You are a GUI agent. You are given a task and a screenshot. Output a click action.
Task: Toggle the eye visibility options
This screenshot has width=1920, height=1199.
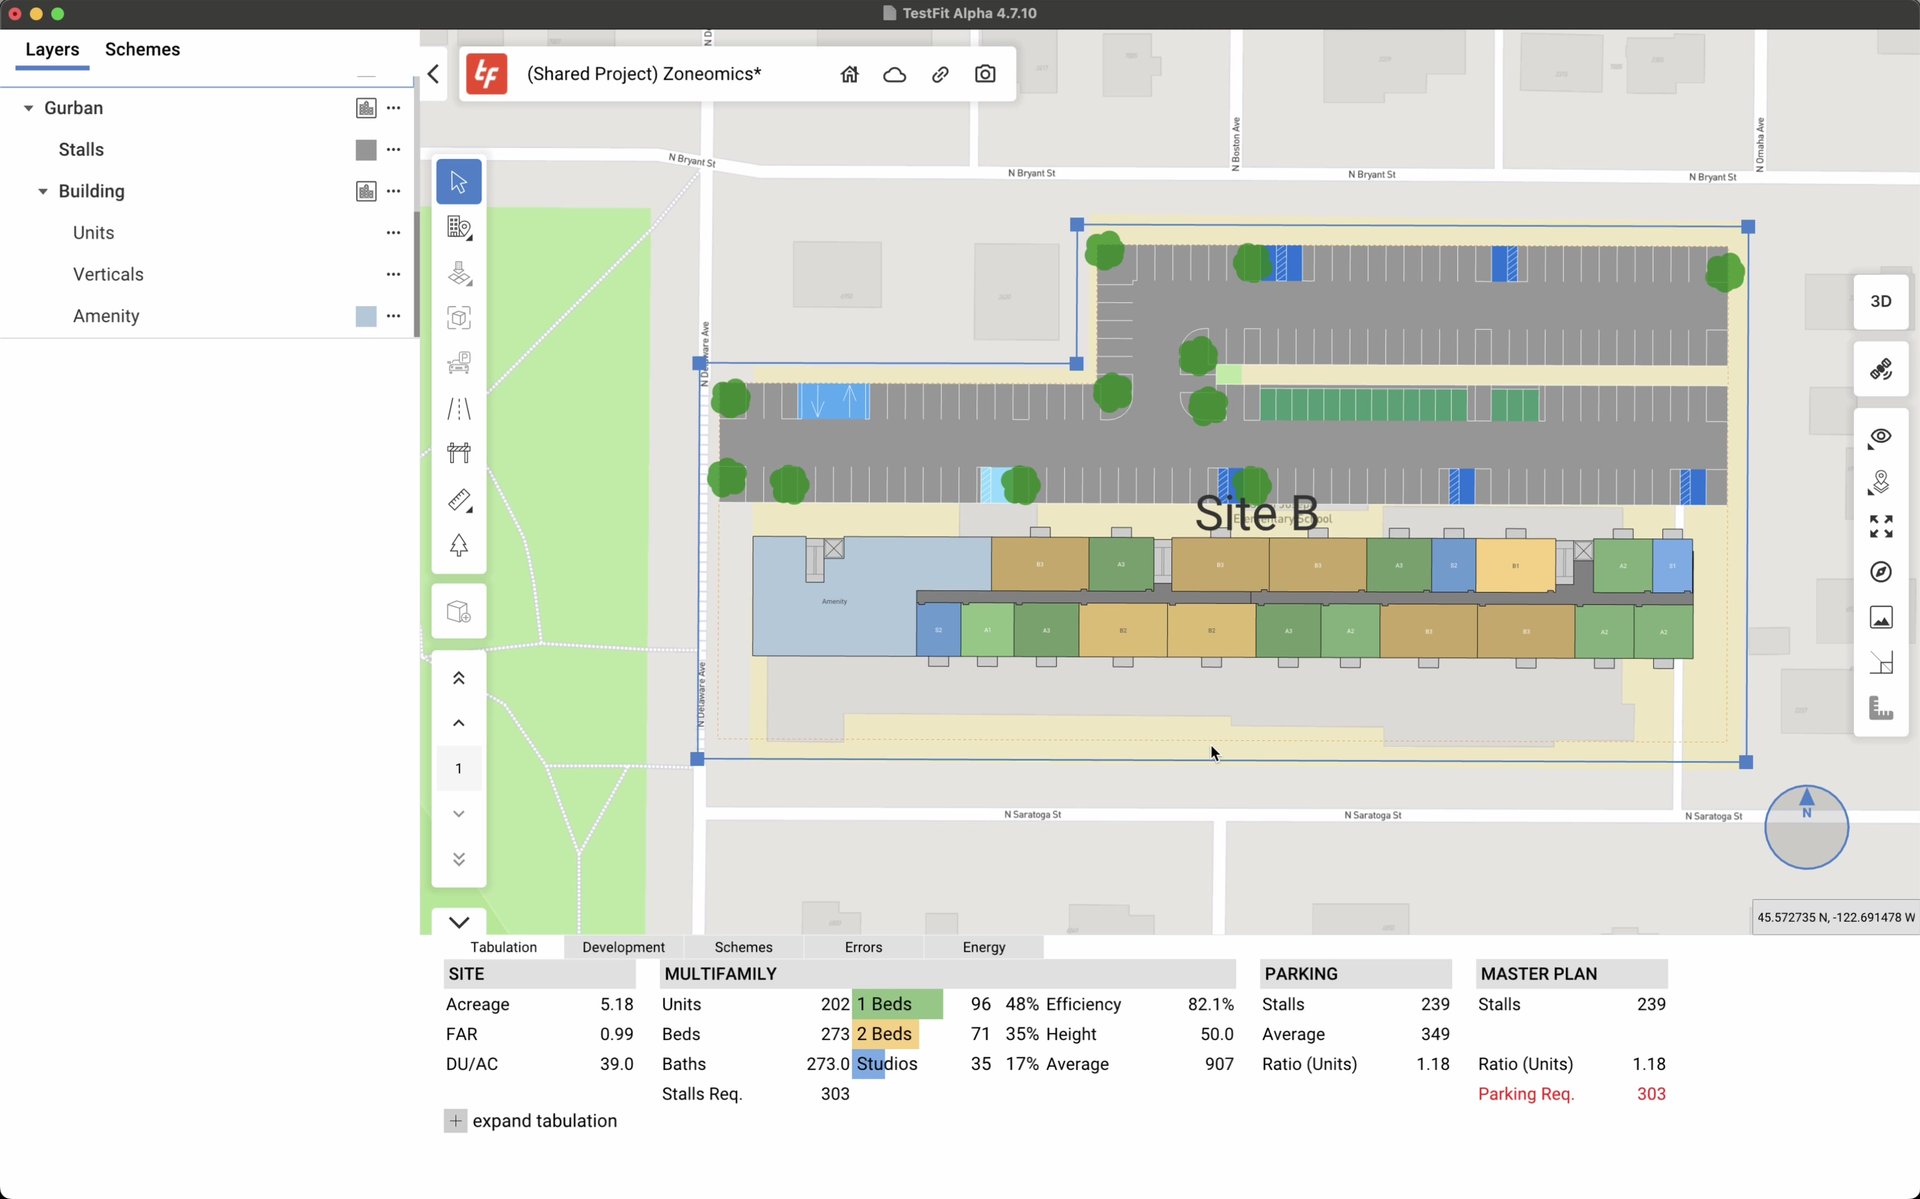1880,437
